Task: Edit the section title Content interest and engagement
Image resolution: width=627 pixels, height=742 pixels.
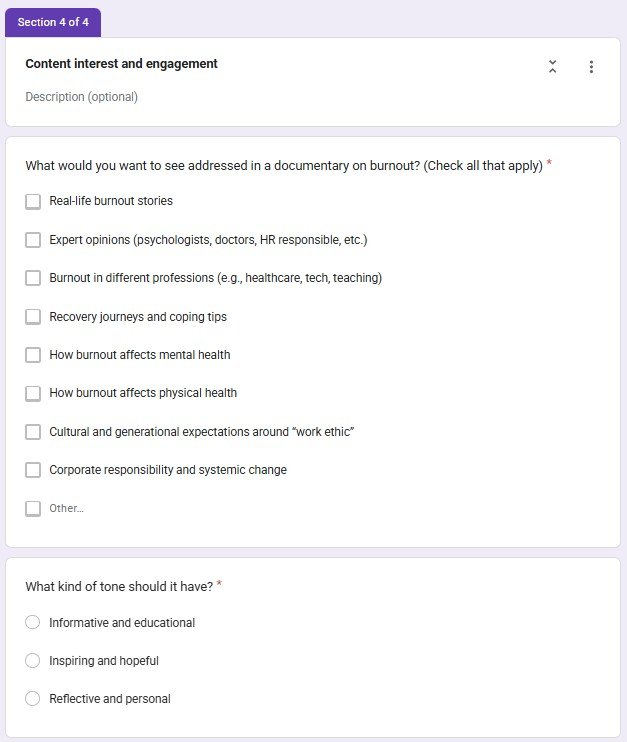Action: 122,63
